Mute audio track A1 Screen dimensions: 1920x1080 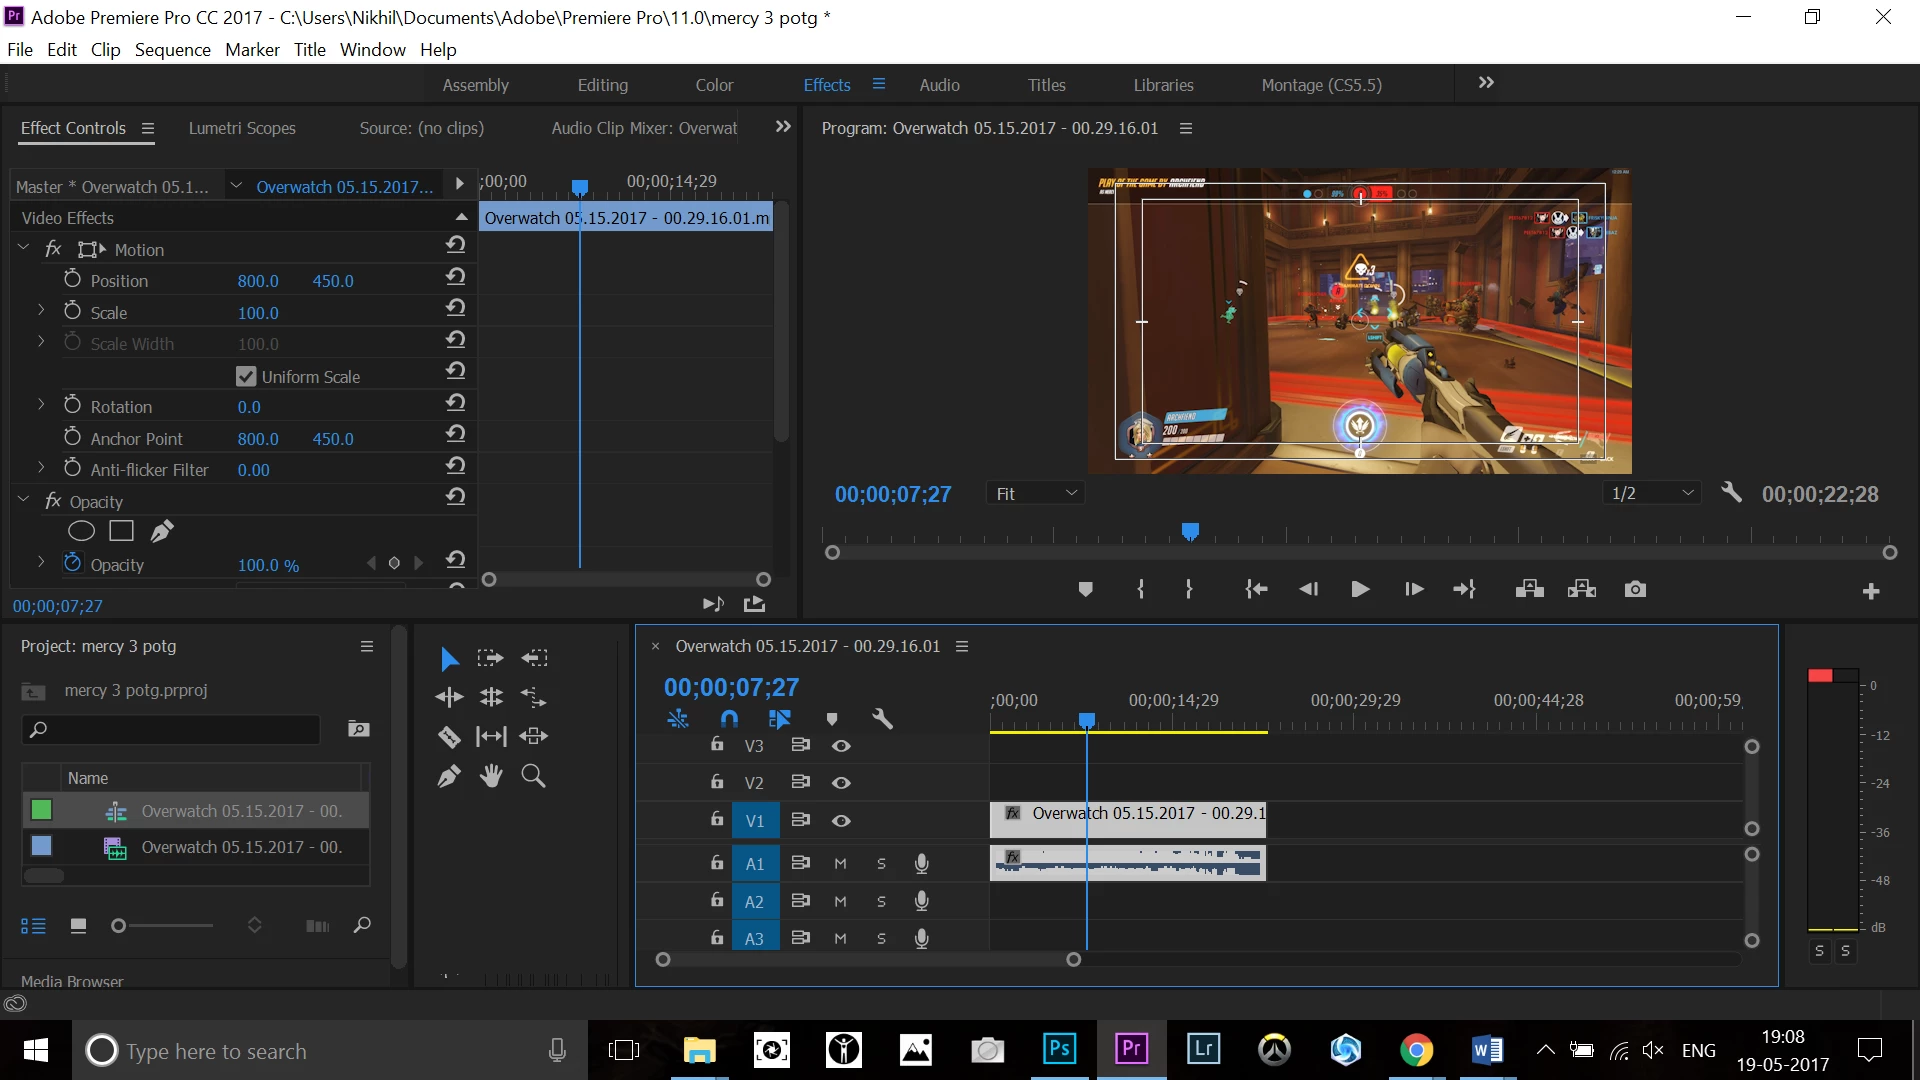[840, 864]
